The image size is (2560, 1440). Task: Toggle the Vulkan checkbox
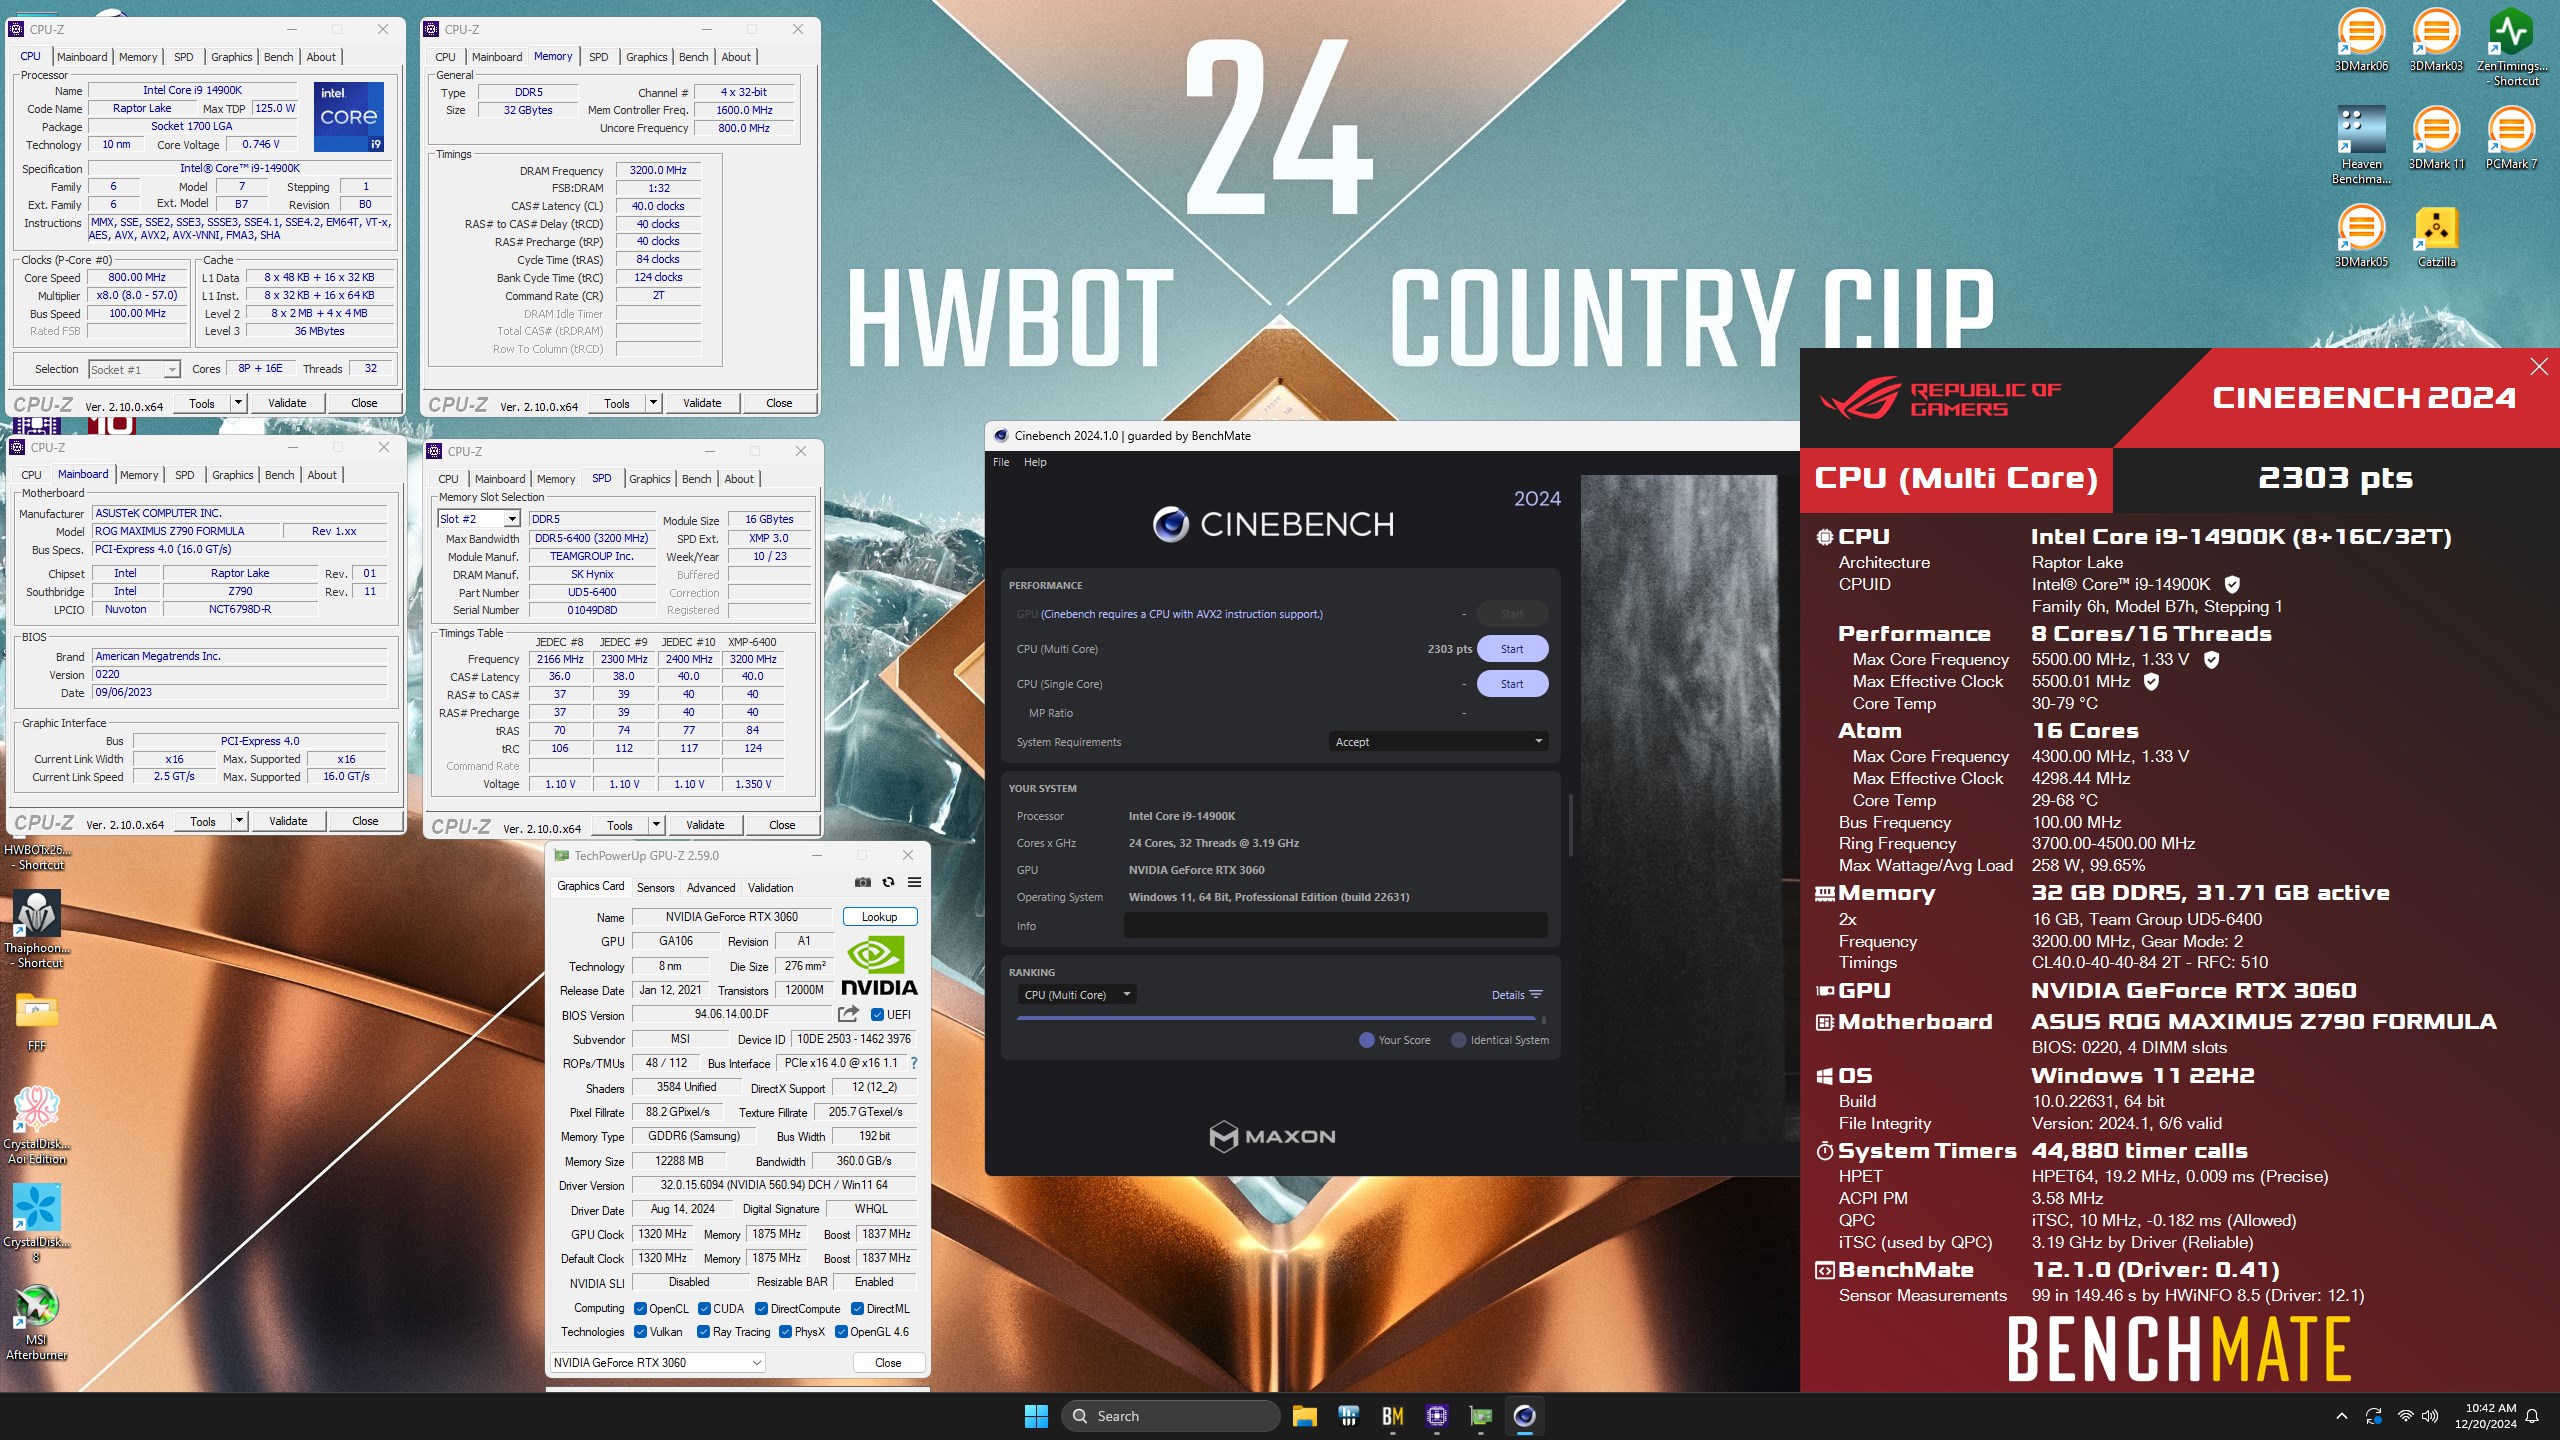(x=640, y=1332)
